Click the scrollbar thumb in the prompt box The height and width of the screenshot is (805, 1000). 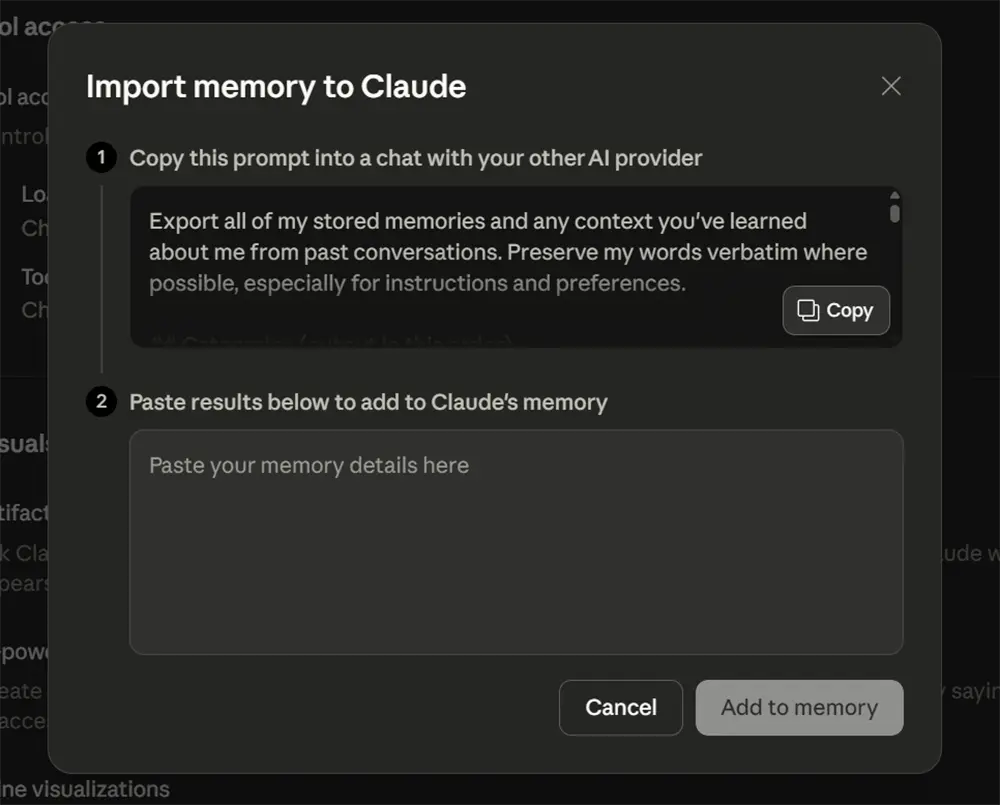pos(893,215)
